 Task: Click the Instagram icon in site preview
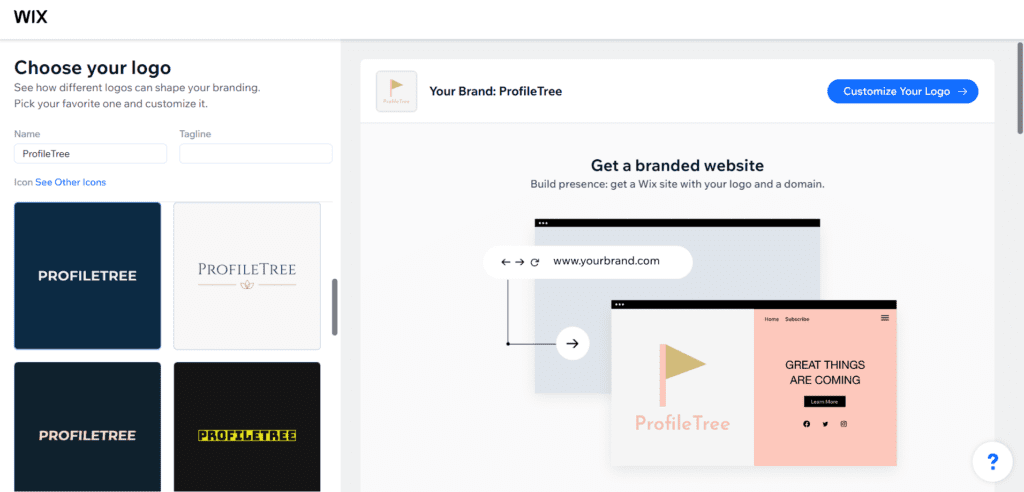tap(844, 424)
